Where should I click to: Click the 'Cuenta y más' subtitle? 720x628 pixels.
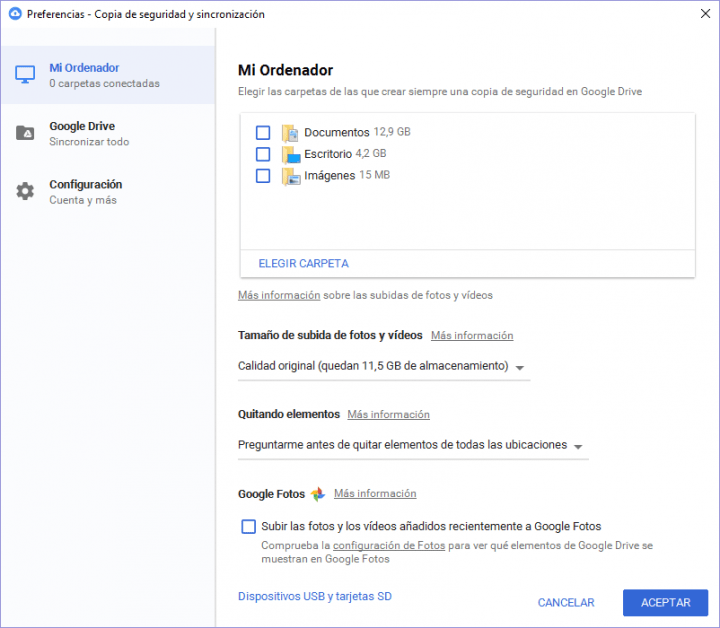83,200
